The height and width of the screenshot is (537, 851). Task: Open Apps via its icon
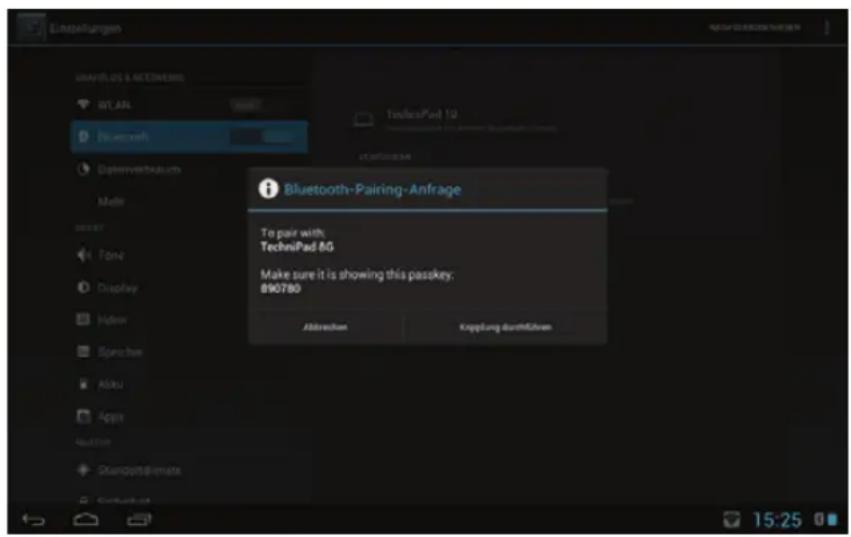click(83, 416)
